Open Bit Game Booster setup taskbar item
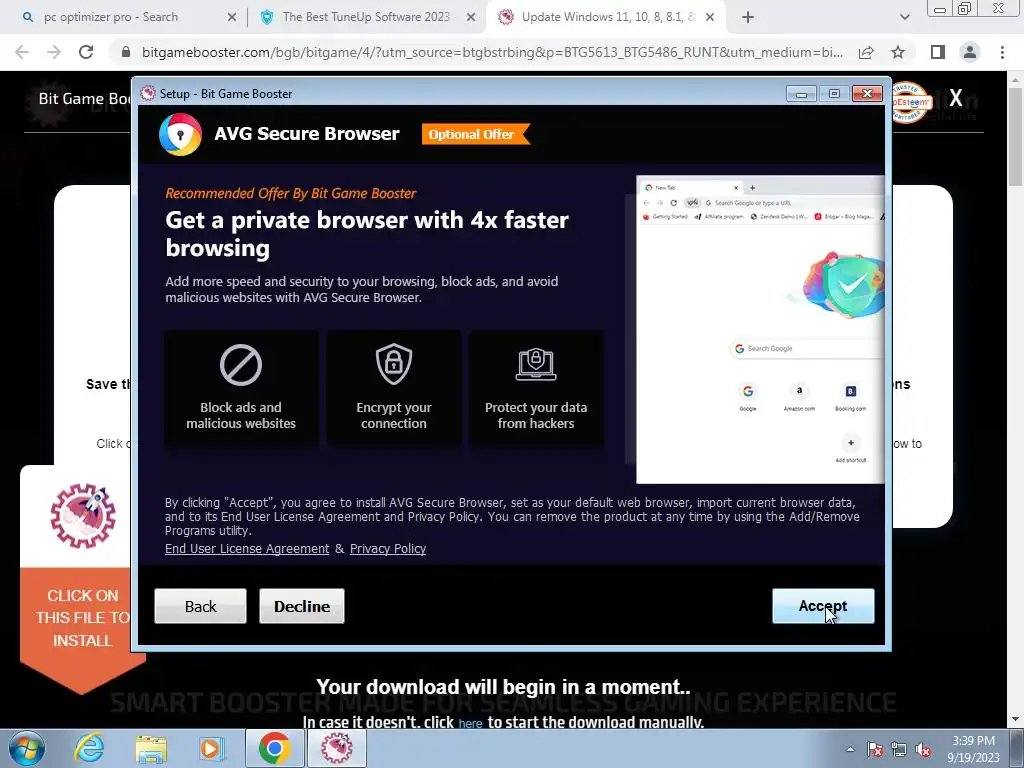This screenshot has height=768, width=1024. point(336,748)
